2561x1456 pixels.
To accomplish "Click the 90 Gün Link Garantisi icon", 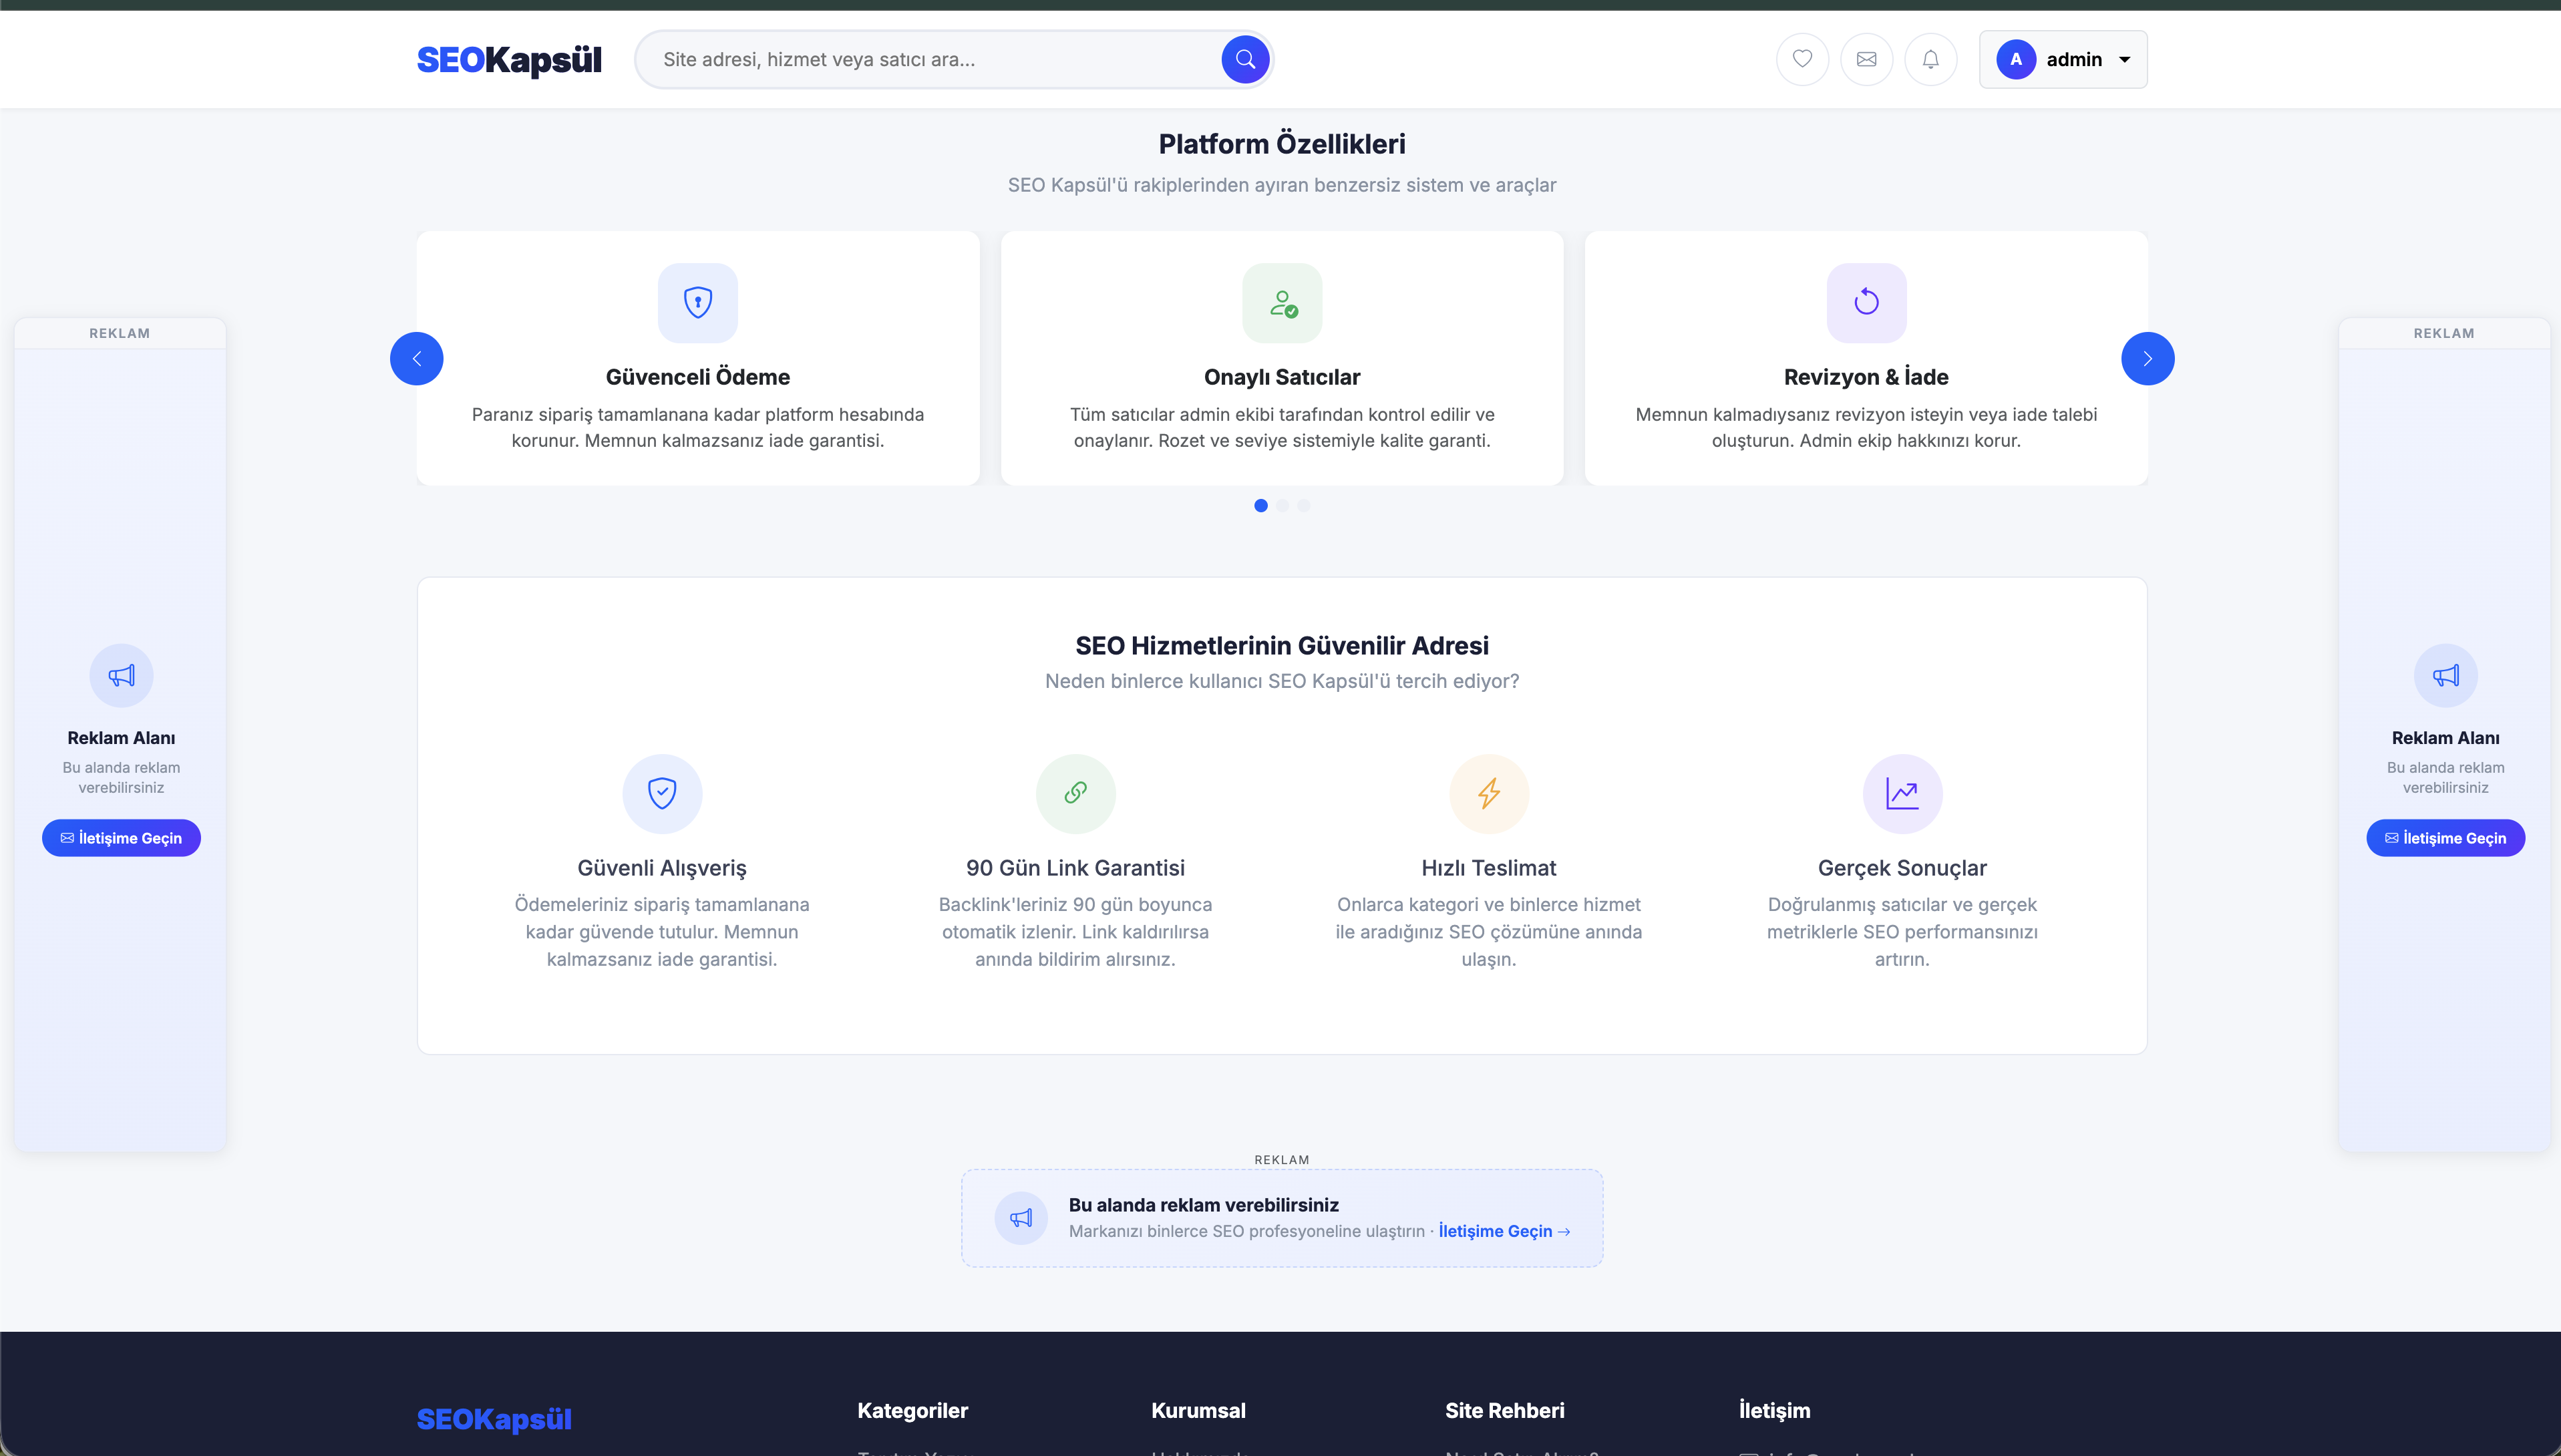I will coord(1075,793).
